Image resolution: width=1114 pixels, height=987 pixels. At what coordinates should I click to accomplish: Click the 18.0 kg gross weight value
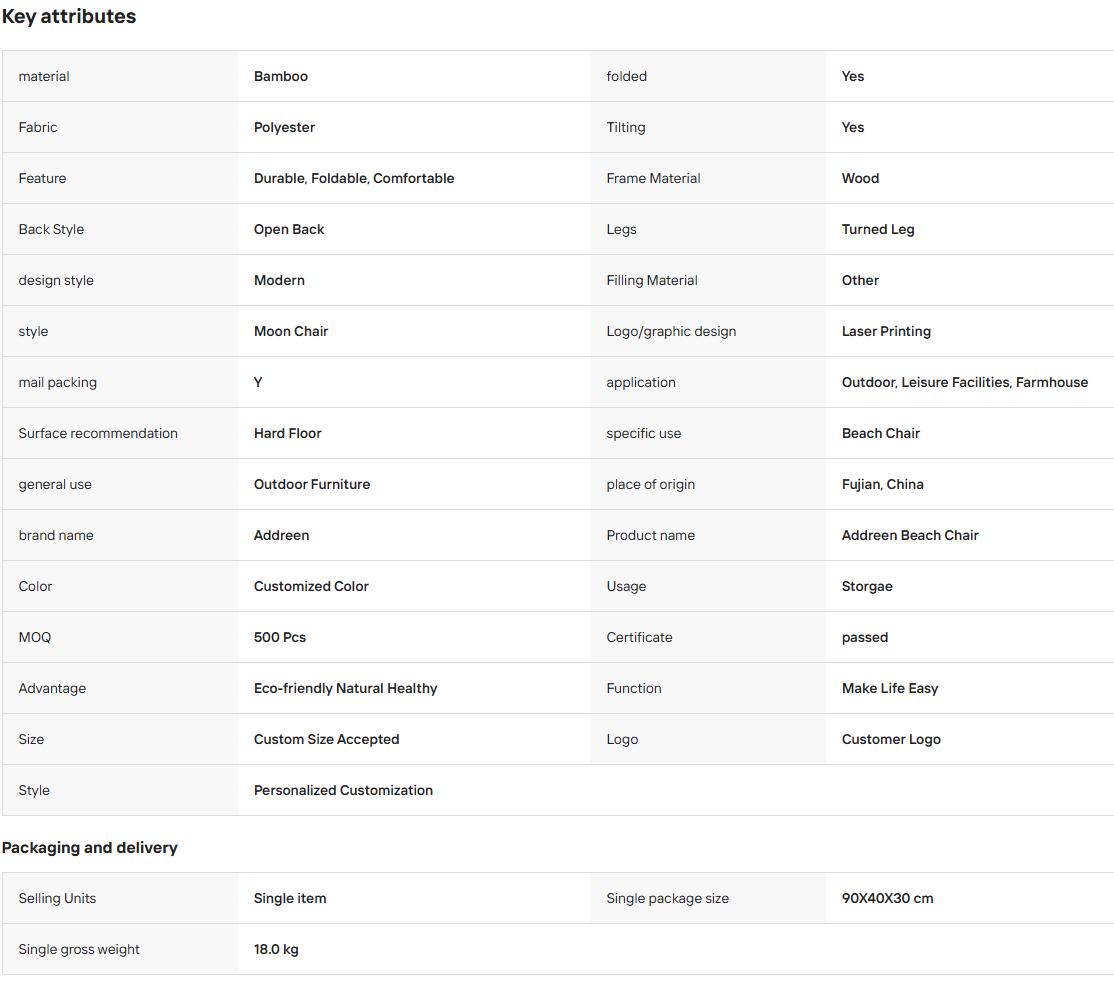click(x=276, y=949)
